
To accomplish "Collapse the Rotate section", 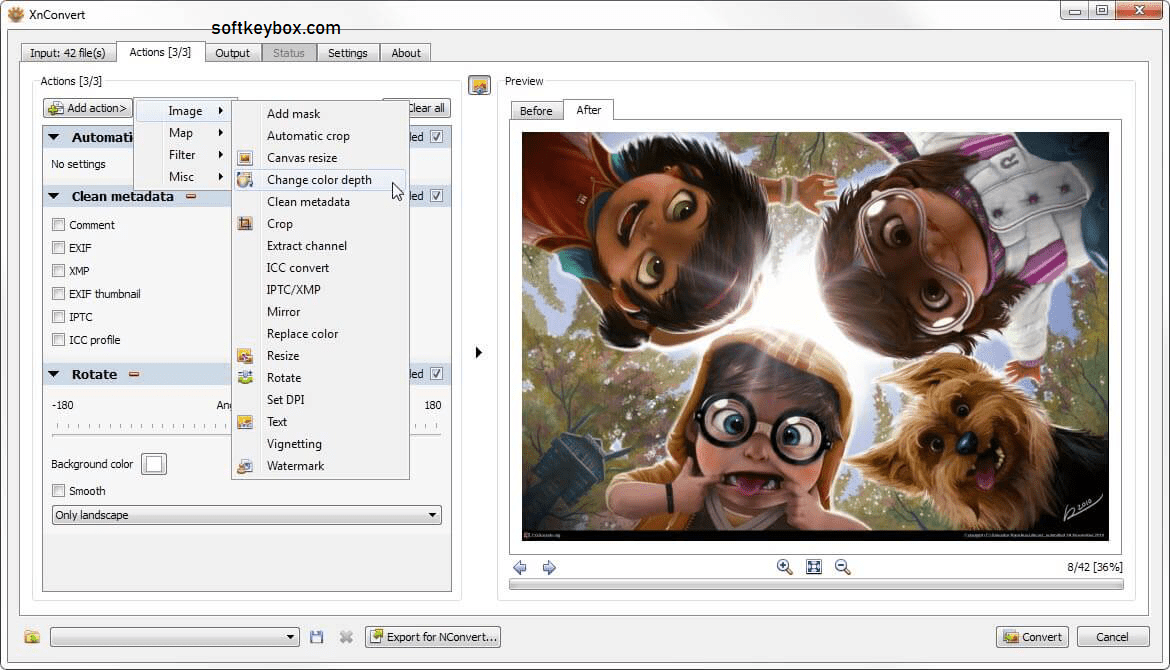I will (x=54, y=373).
